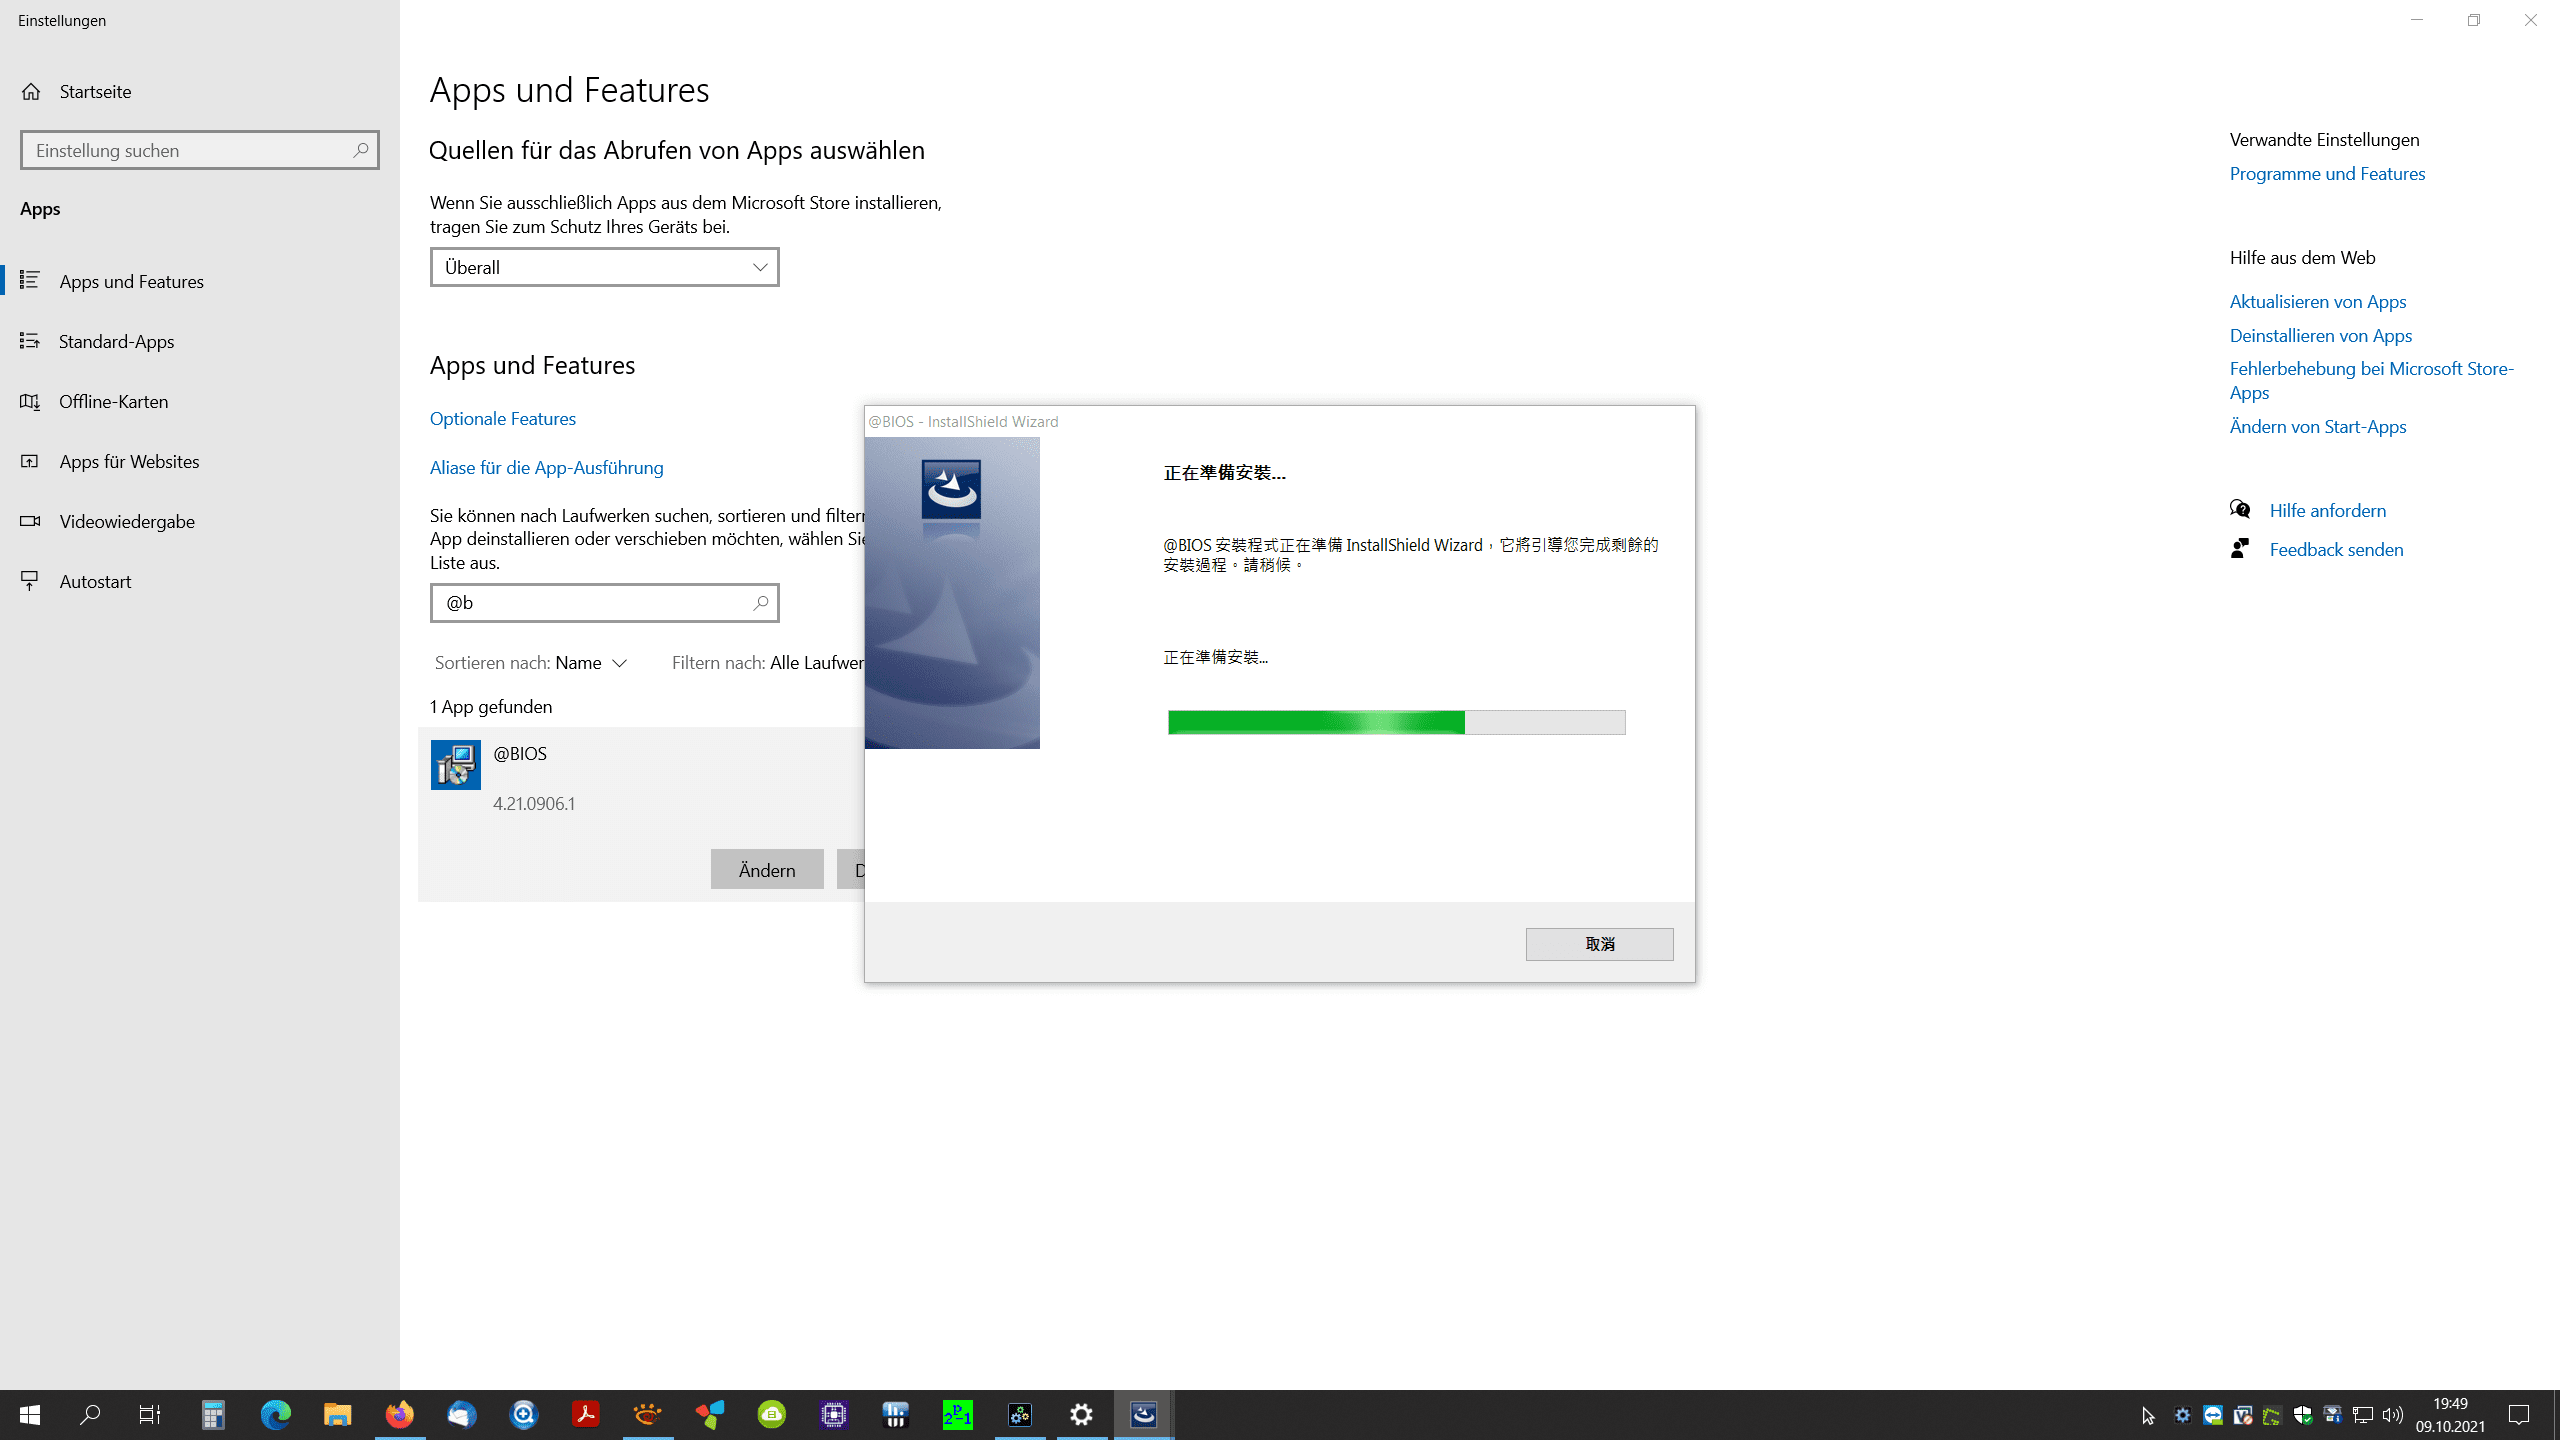Click the @BIOS app name
The width and height of the screenshot is (2560, 1440).
pos(520,753)
